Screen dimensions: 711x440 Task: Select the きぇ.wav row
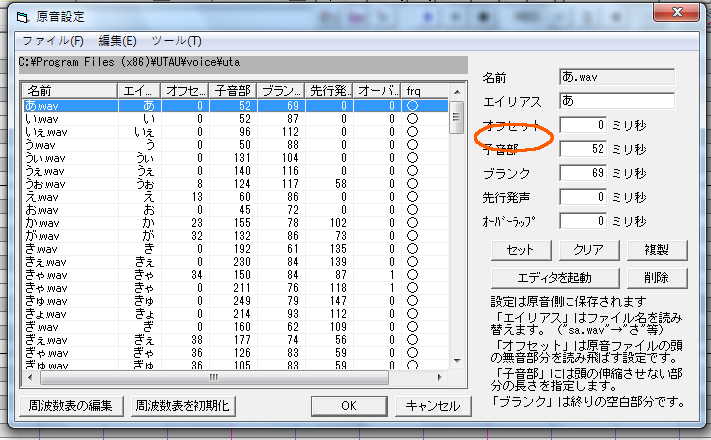(235, 262)
